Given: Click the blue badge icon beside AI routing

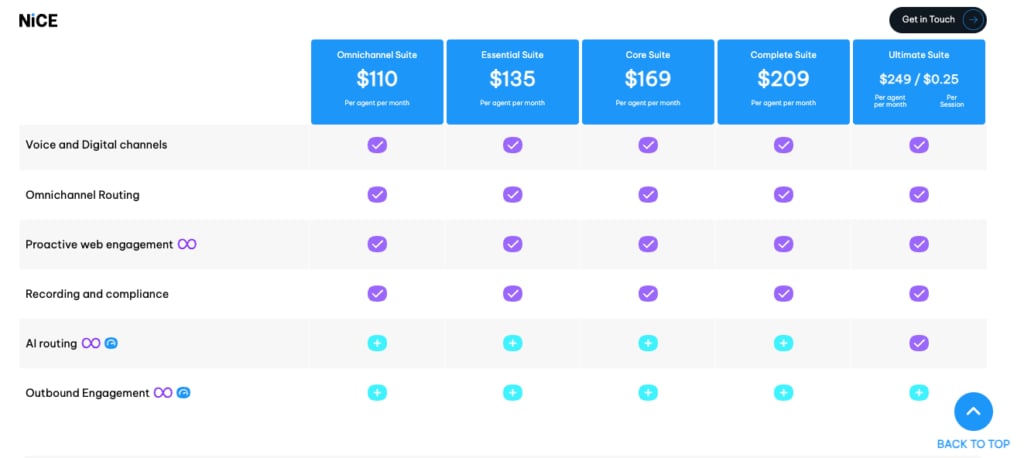Looking at the screenshot, I should pyautogui.click(x=111, y=343).
